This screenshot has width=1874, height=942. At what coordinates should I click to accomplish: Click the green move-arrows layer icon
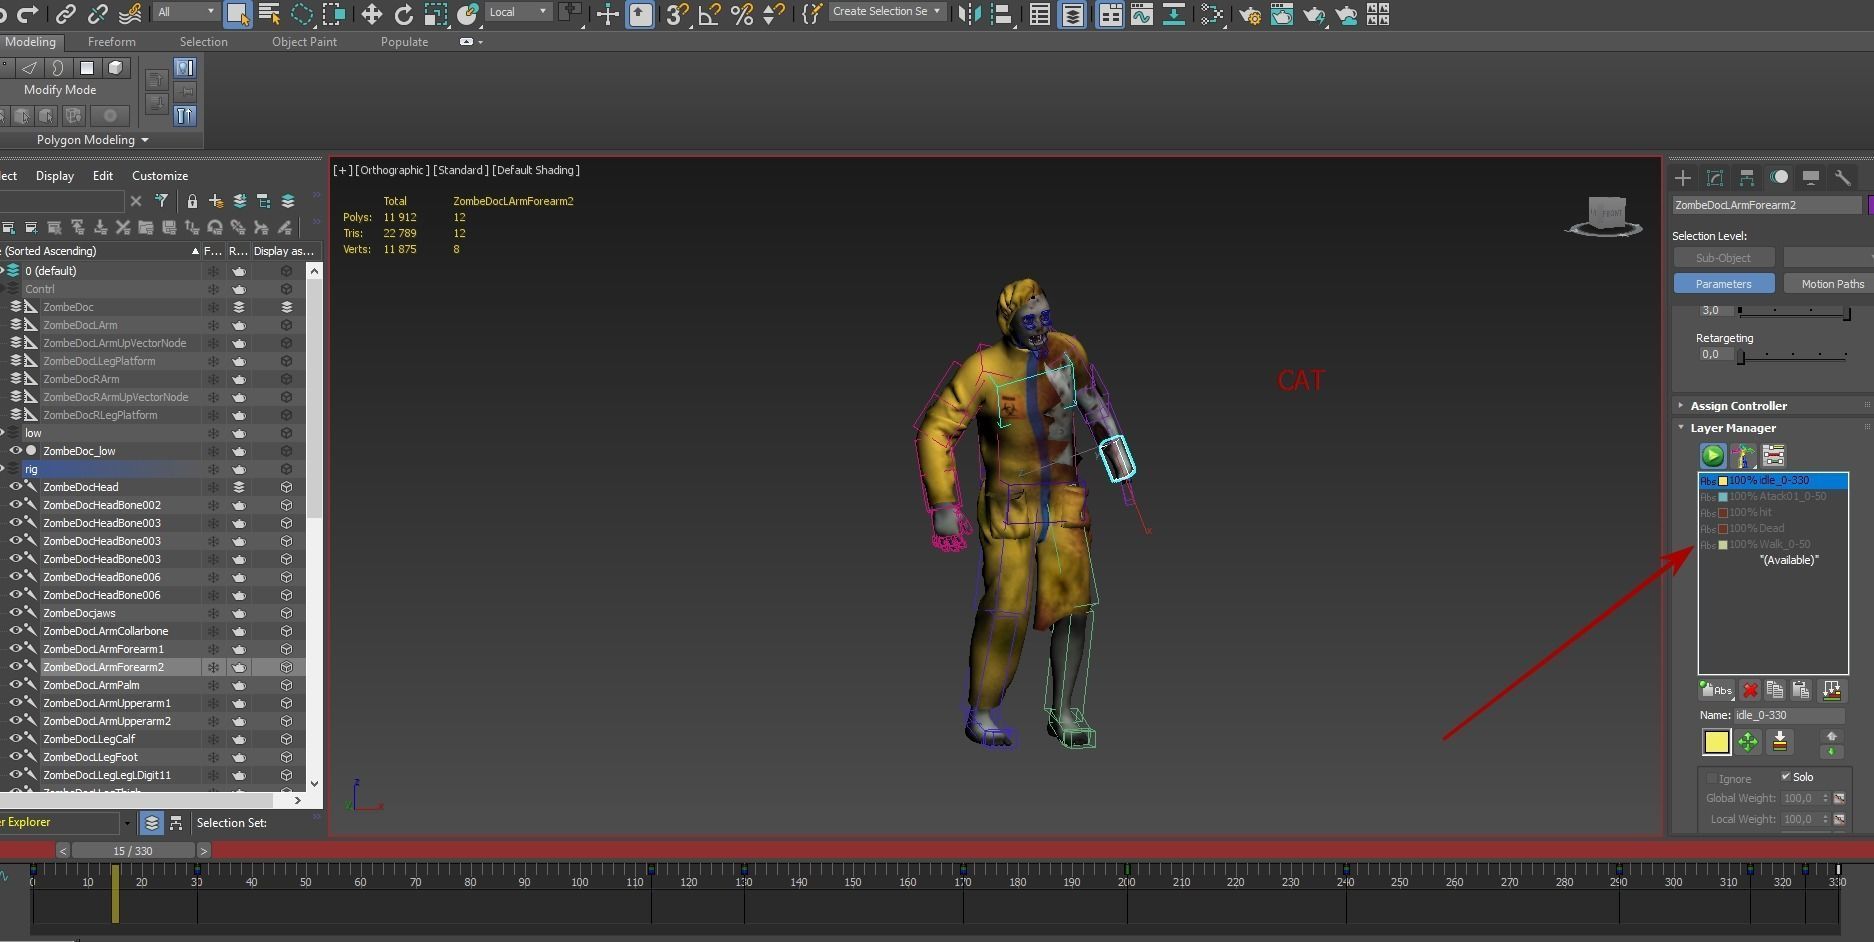point(1748,742)
